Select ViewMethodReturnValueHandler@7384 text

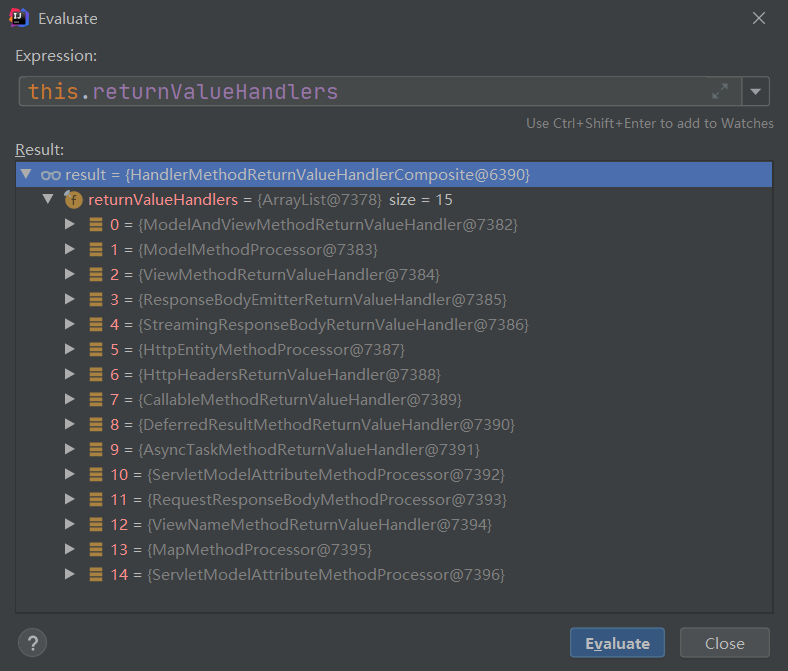tap(289, 274)
